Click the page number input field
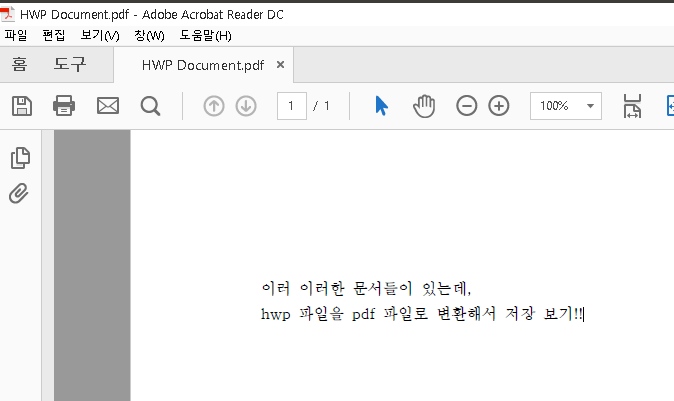This screenshot has height=401, width=674. [x=292, y=106]
